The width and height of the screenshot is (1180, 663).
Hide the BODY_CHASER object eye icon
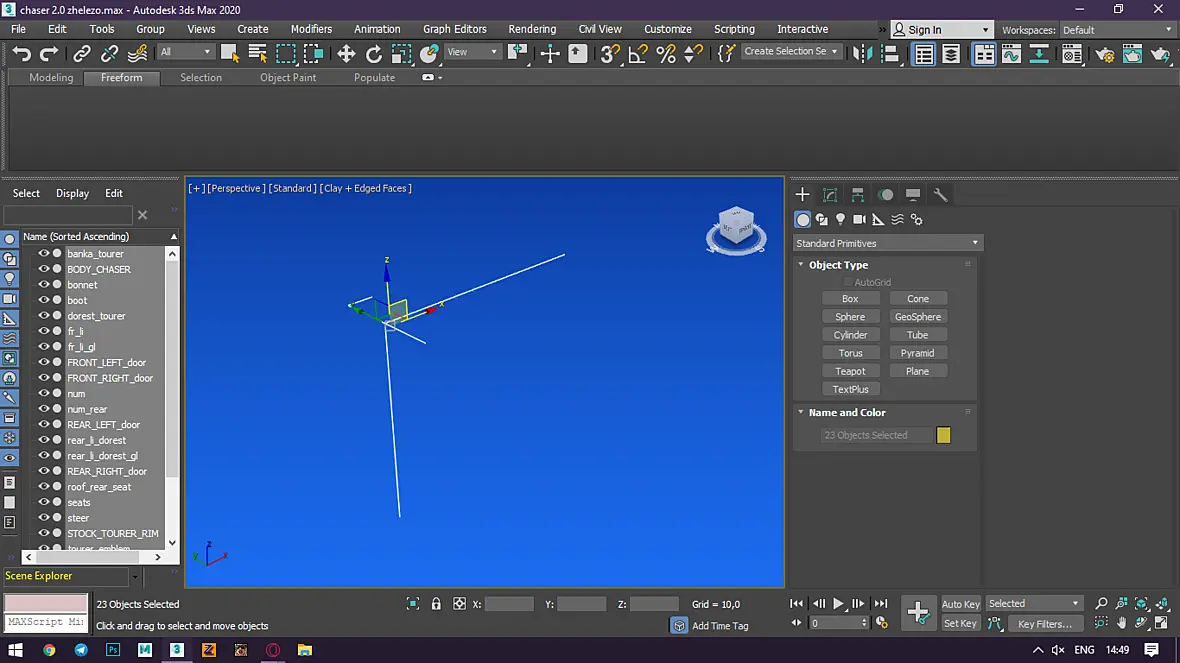[x=44, y=269]
